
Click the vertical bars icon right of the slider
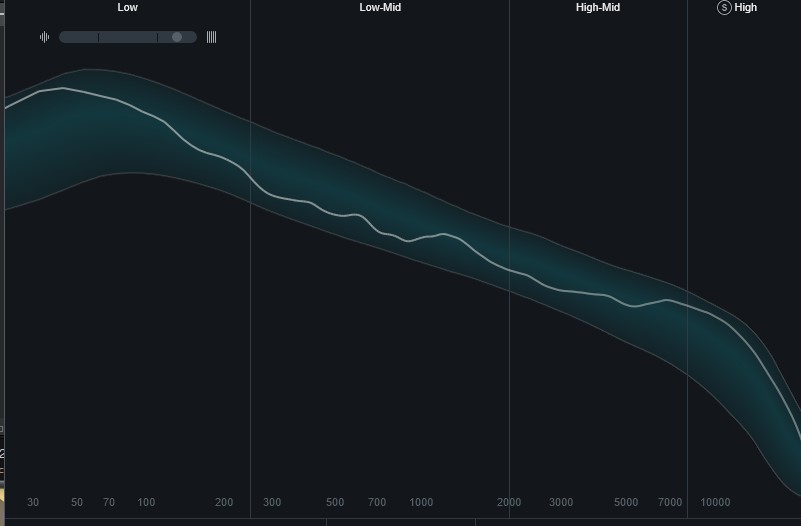211,37
